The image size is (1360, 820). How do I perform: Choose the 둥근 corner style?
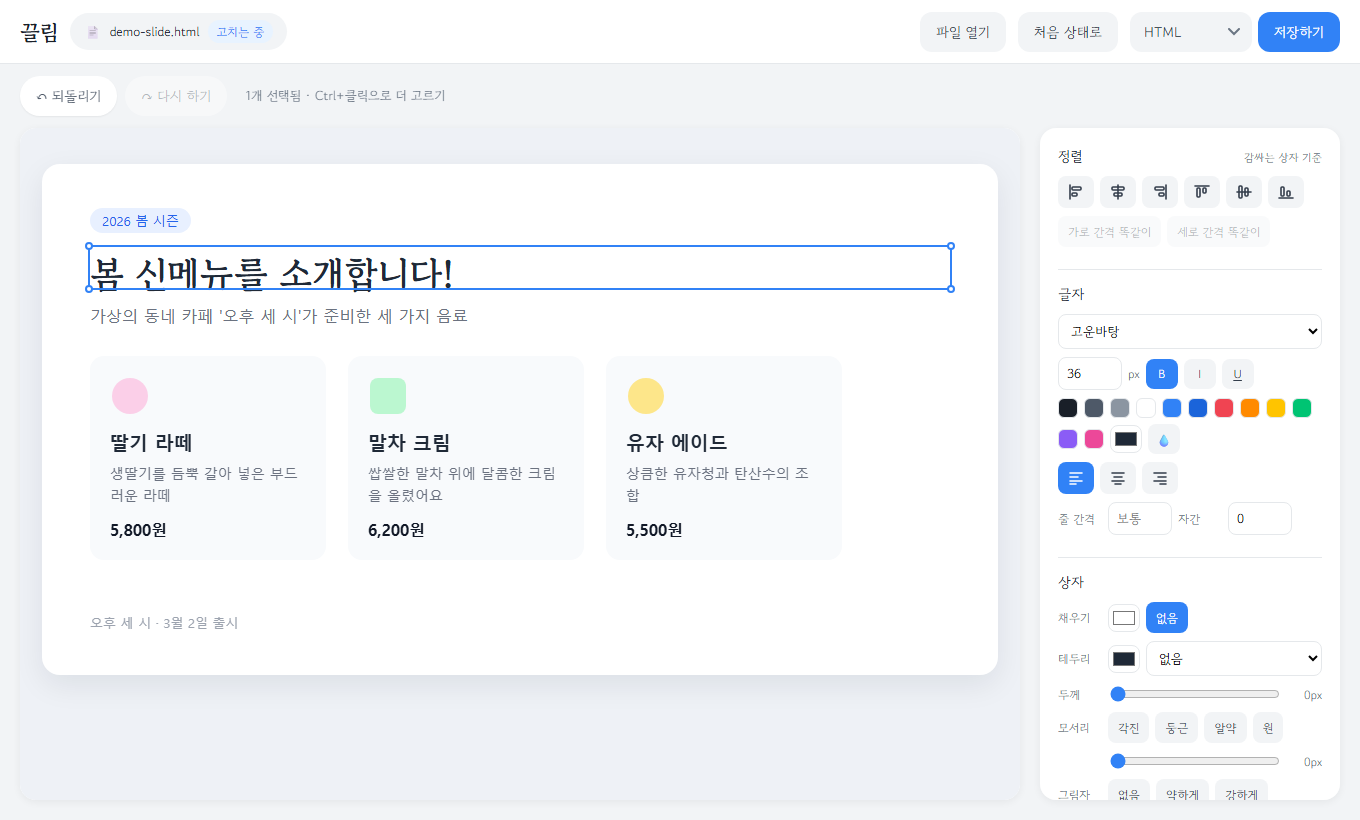[1177, 728]
